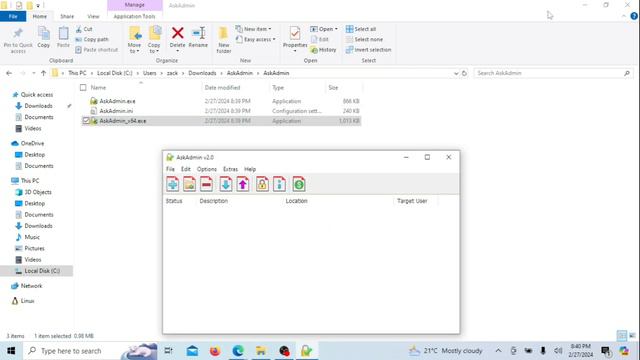This screenshot has width=640, height=360.
Task: Open the AskAdmin File menu
Action: pos(170,169)
